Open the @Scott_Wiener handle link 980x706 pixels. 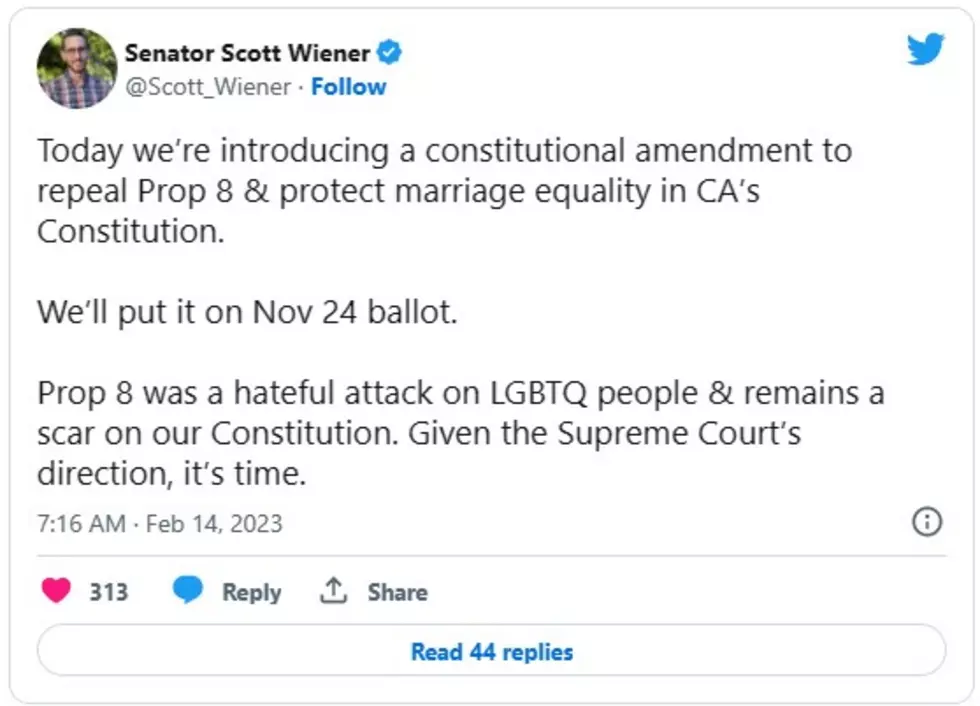208,87
